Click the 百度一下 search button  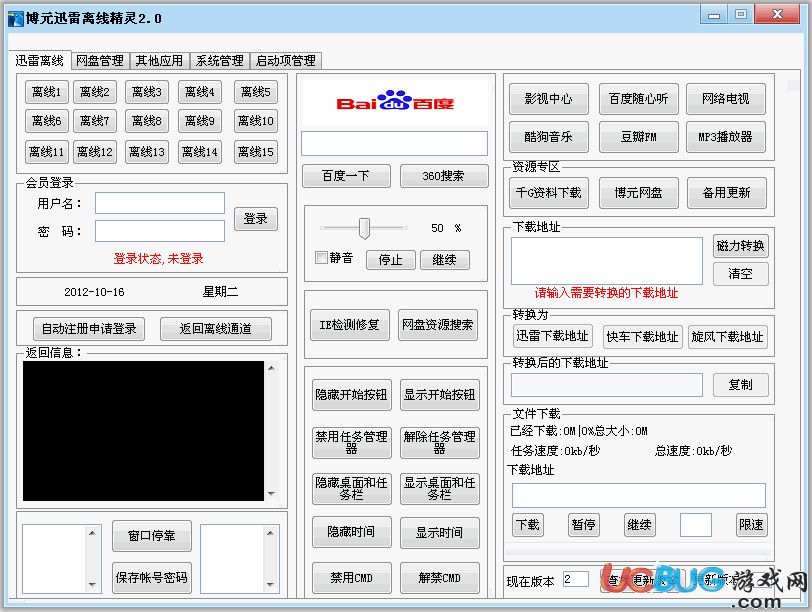point(346,176)
